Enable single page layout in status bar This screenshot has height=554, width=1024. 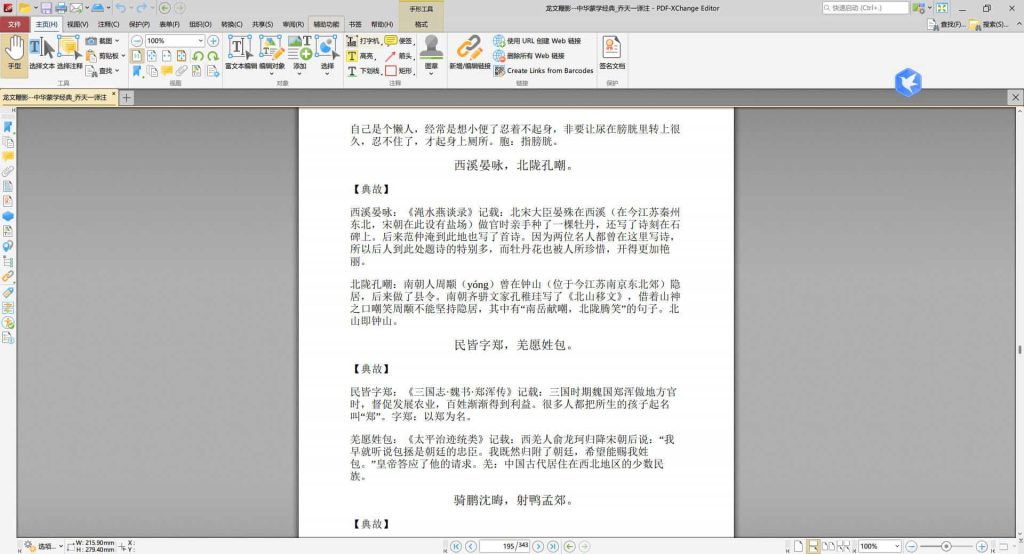pyautogui.click(x=798, y=546)
